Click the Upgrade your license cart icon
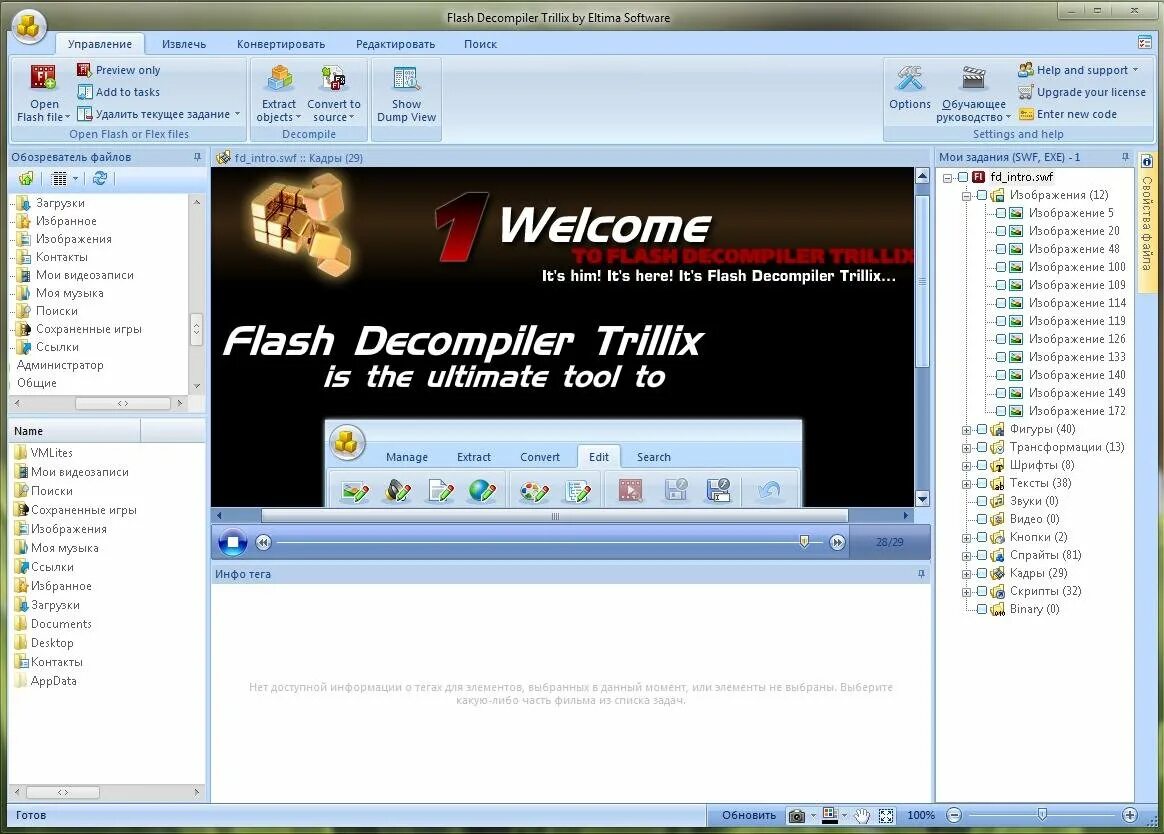 (1026, 92)
